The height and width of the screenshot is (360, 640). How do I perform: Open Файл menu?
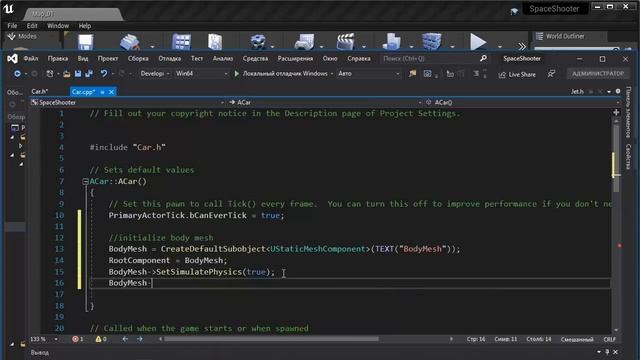[31, 58]
